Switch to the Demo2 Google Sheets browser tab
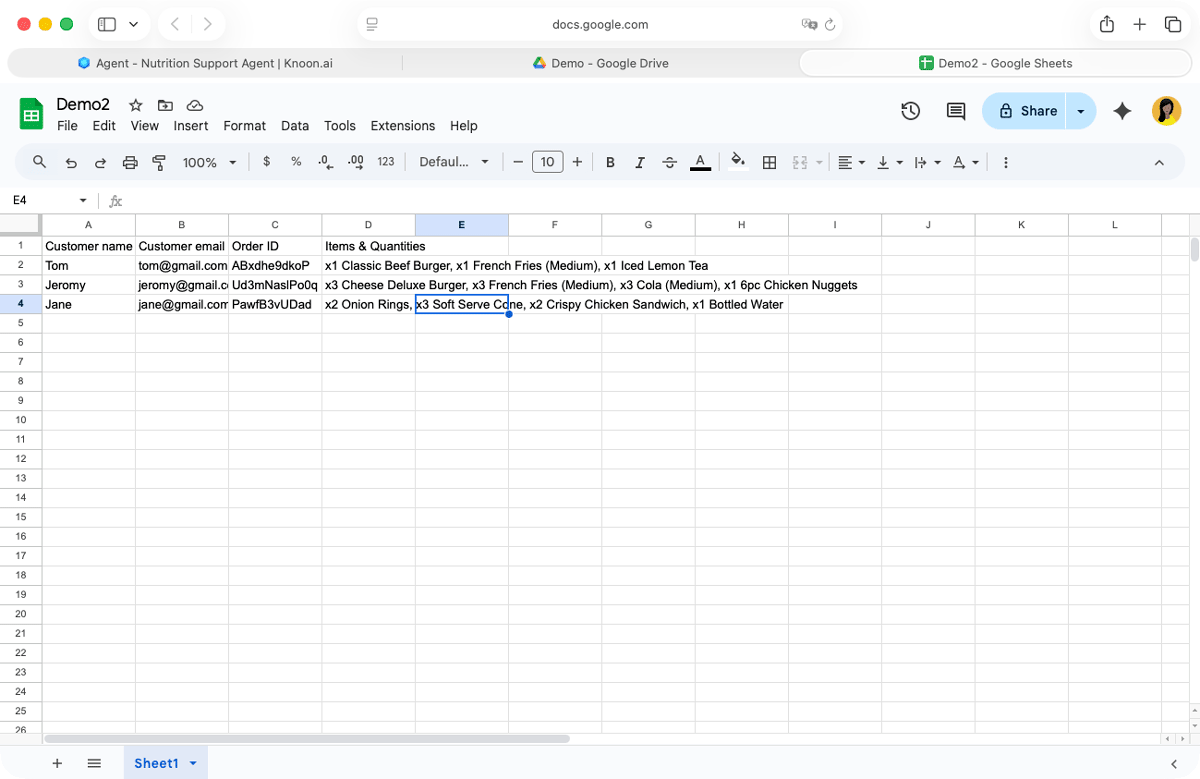 996,62
